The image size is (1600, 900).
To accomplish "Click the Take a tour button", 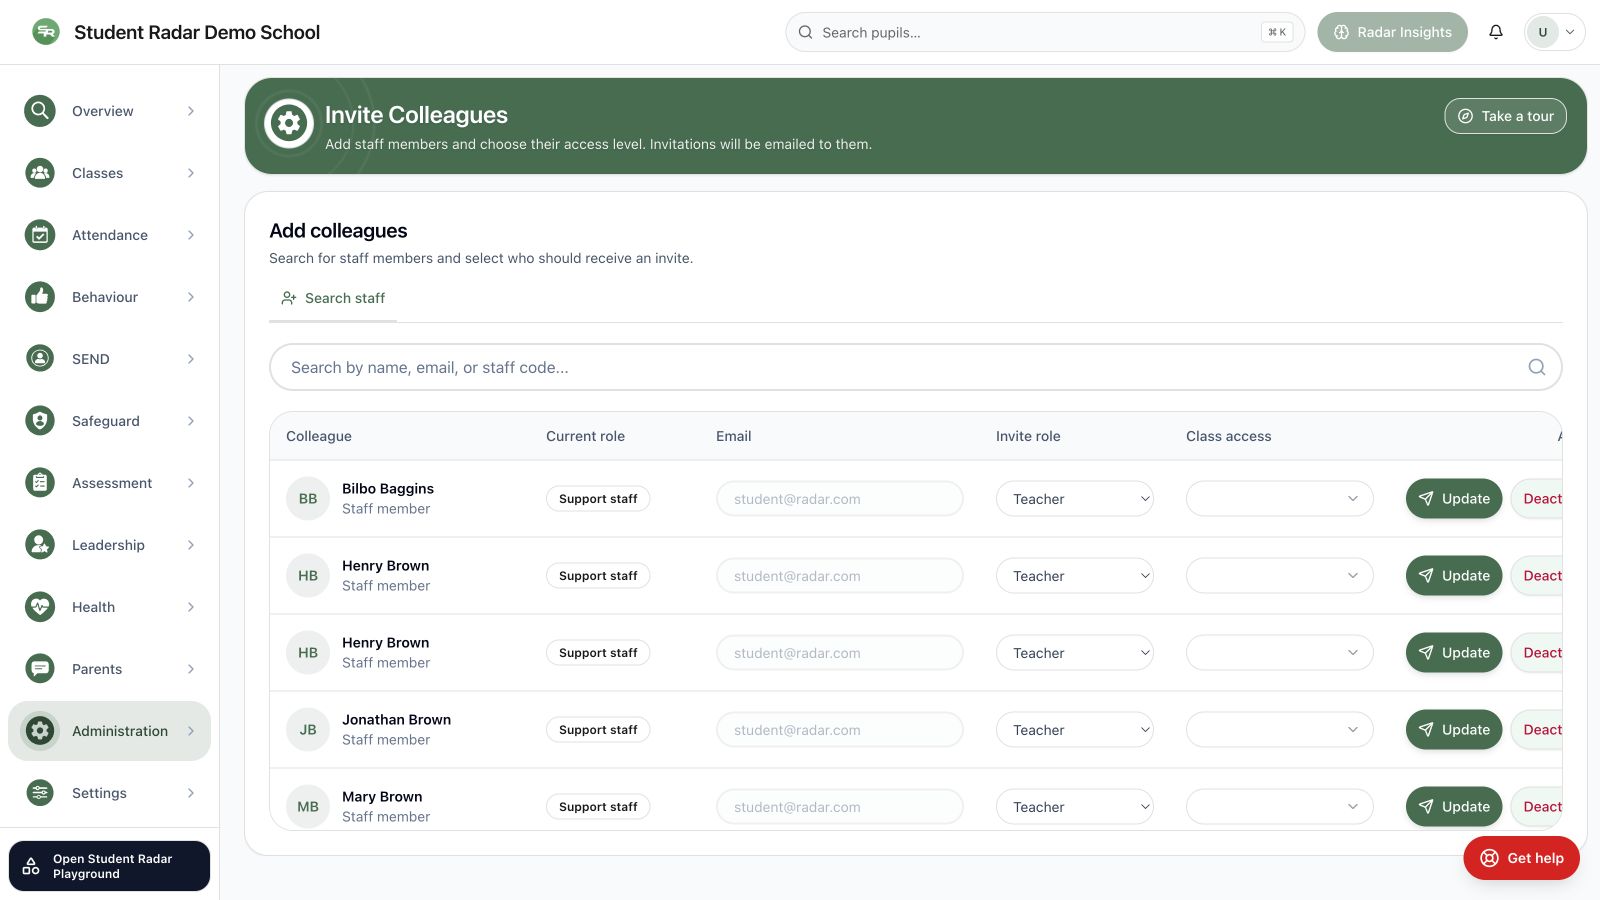I will click(1505, 116).
